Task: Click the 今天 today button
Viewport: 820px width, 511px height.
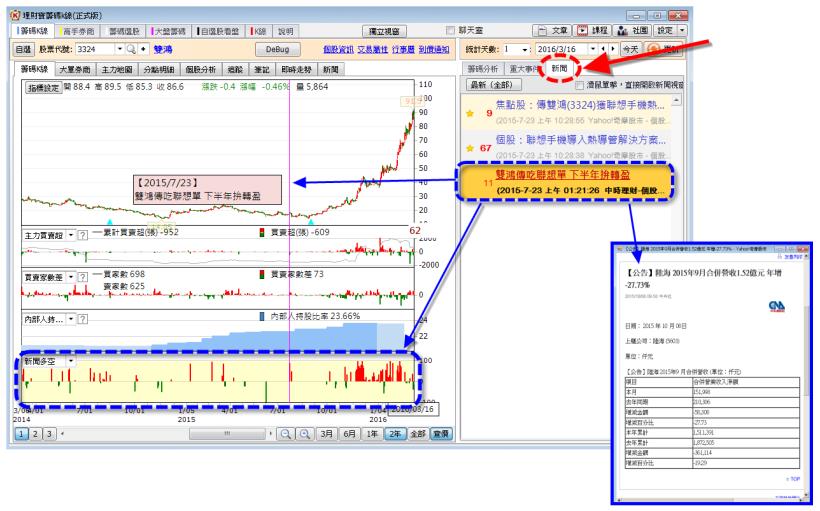Action: [630, 49]
